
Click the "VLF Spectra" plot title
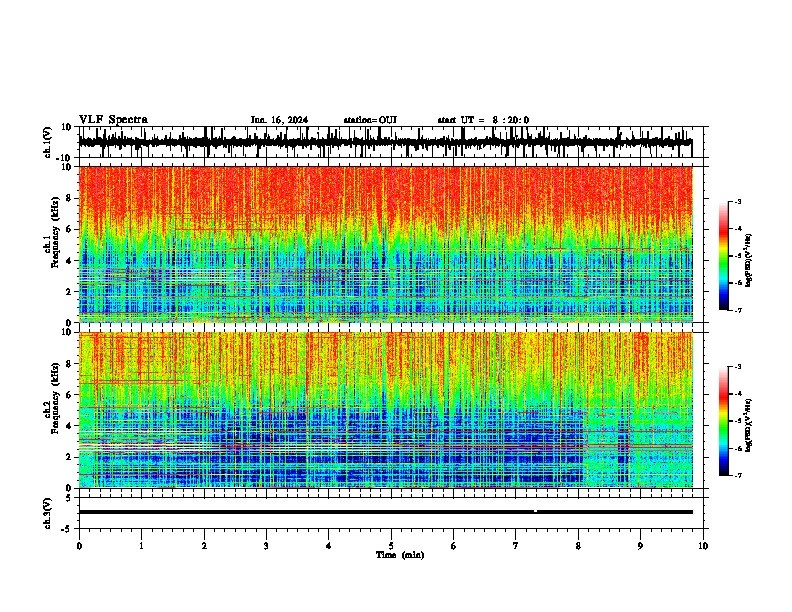click(113, 120)
